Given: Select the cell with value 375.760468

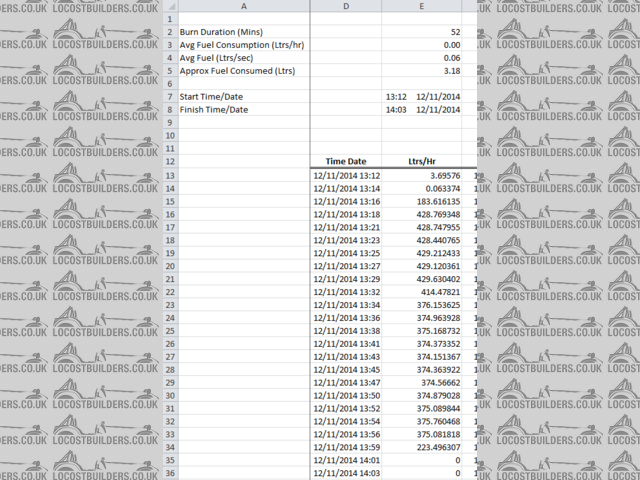Looking at the screenshot, I should click(422, 422).
